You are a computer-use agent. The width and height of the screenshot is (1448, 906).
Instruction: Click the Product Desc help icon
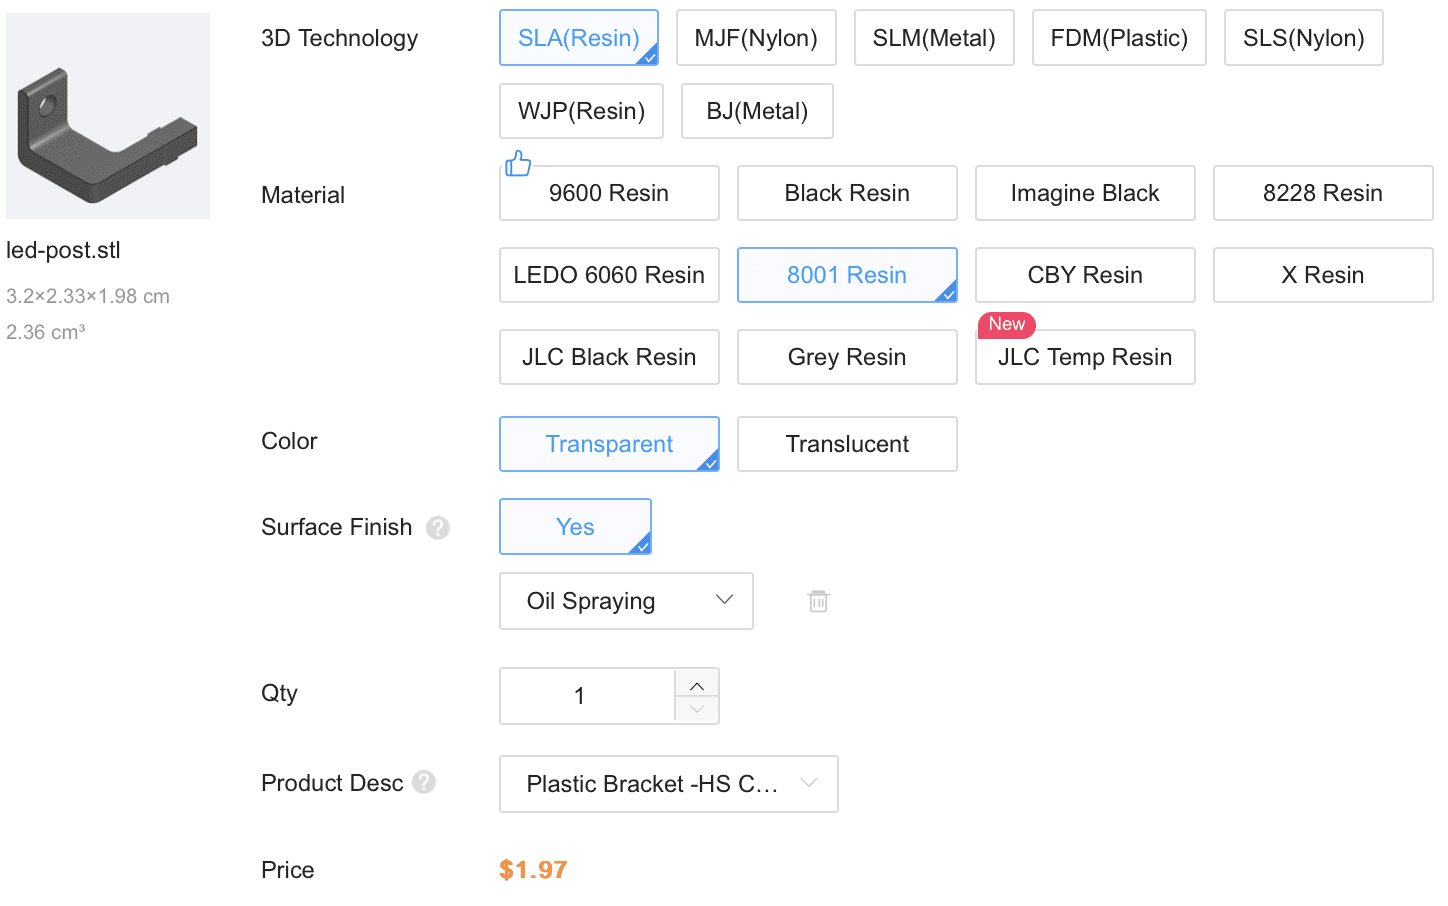424,782
